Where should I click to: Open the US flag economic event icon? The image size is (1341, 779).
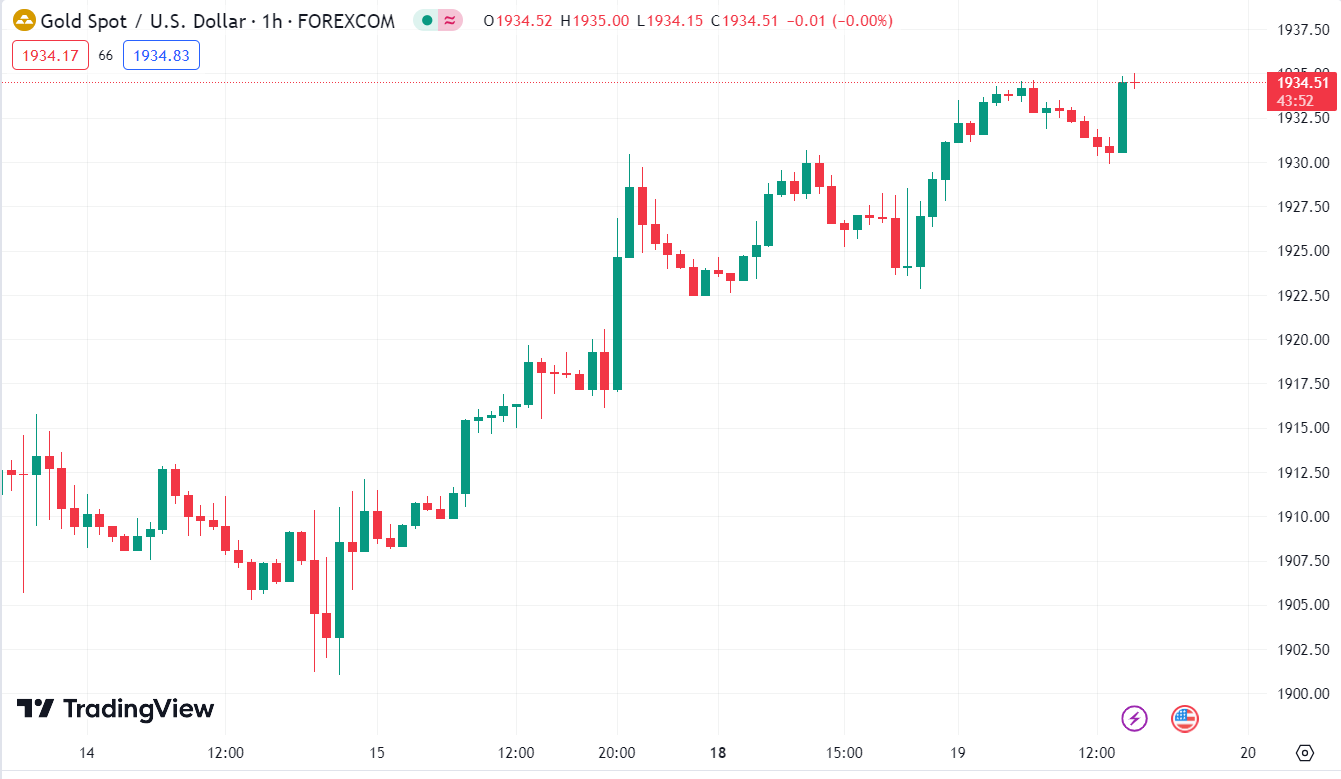tap(1184, 718)
